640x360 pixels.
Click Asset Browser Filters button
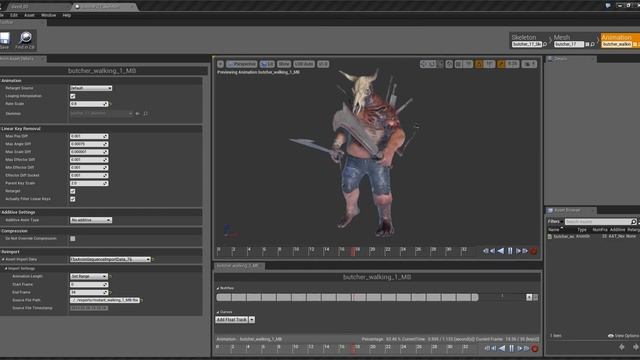click(554, 222)
